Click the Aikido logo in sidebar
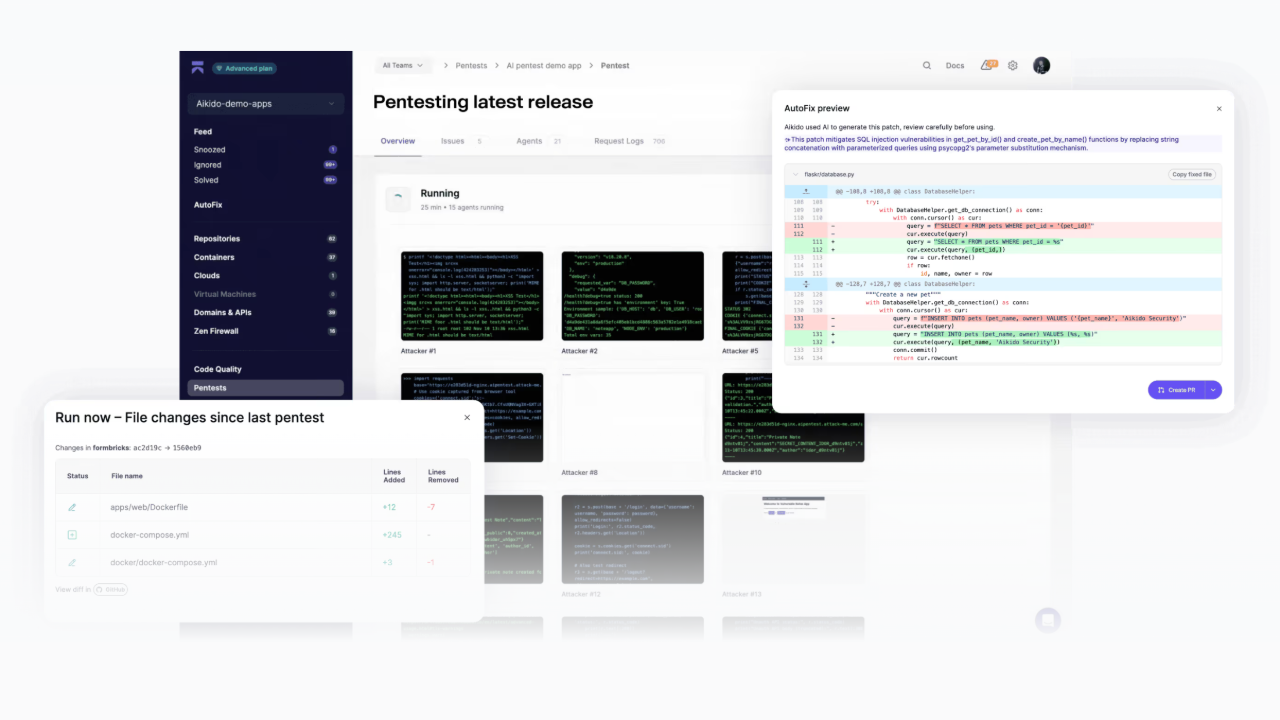The image size is (1280, 720). [198, 68]
